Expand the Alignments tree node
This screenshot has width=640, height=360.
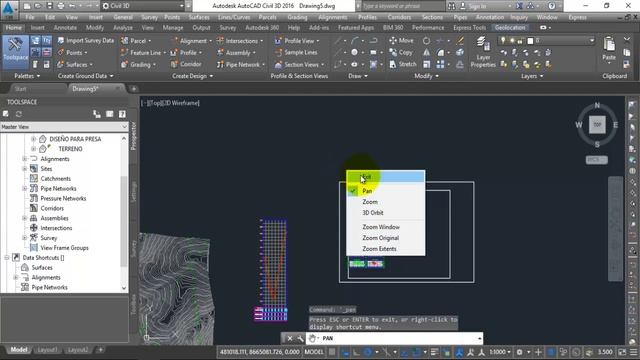pos(24,159)
